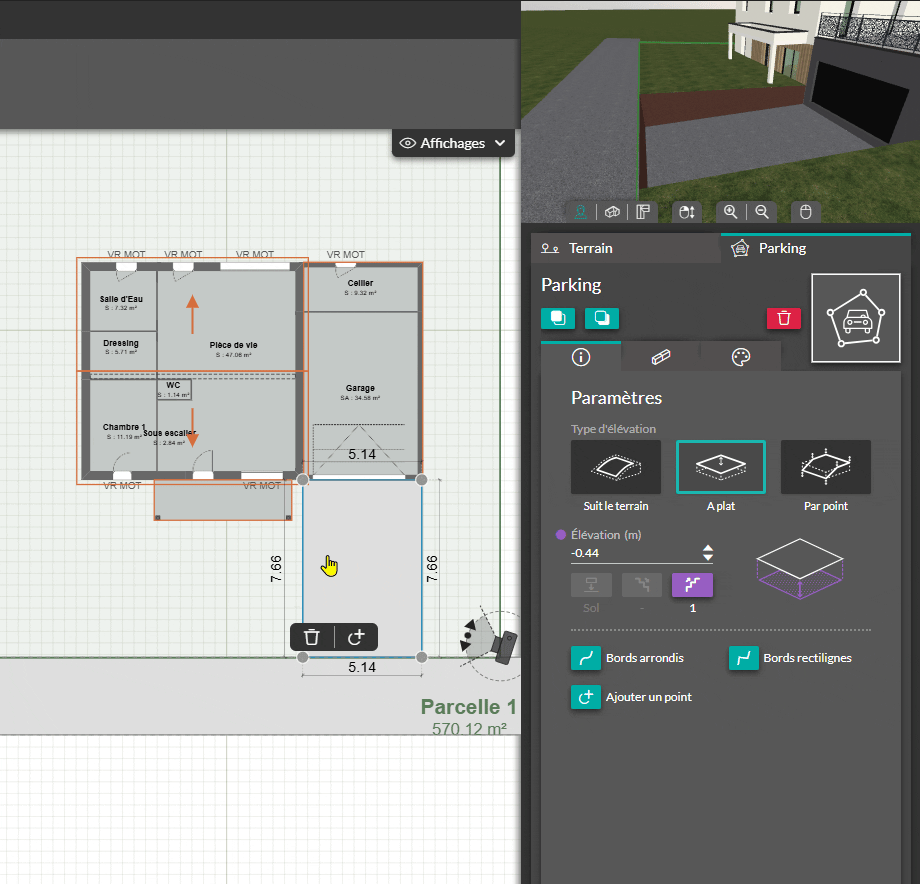Click the Cellier room label
The height and width of the screenshot is (884, 920).
[360, 283]
